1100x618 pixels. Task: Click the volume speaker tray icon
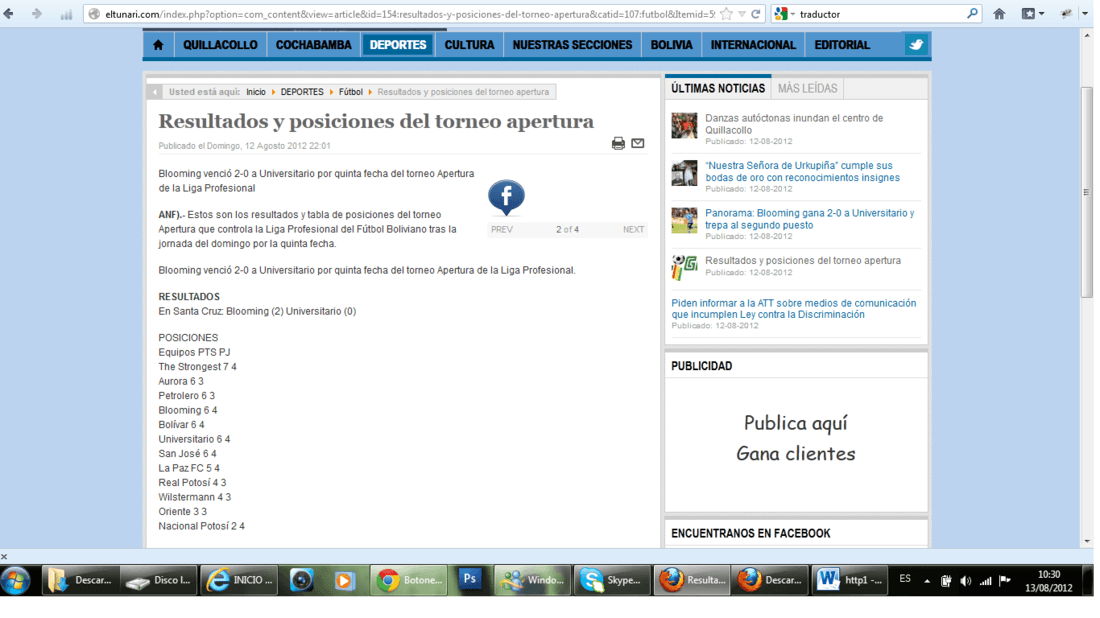click(966, 581)
